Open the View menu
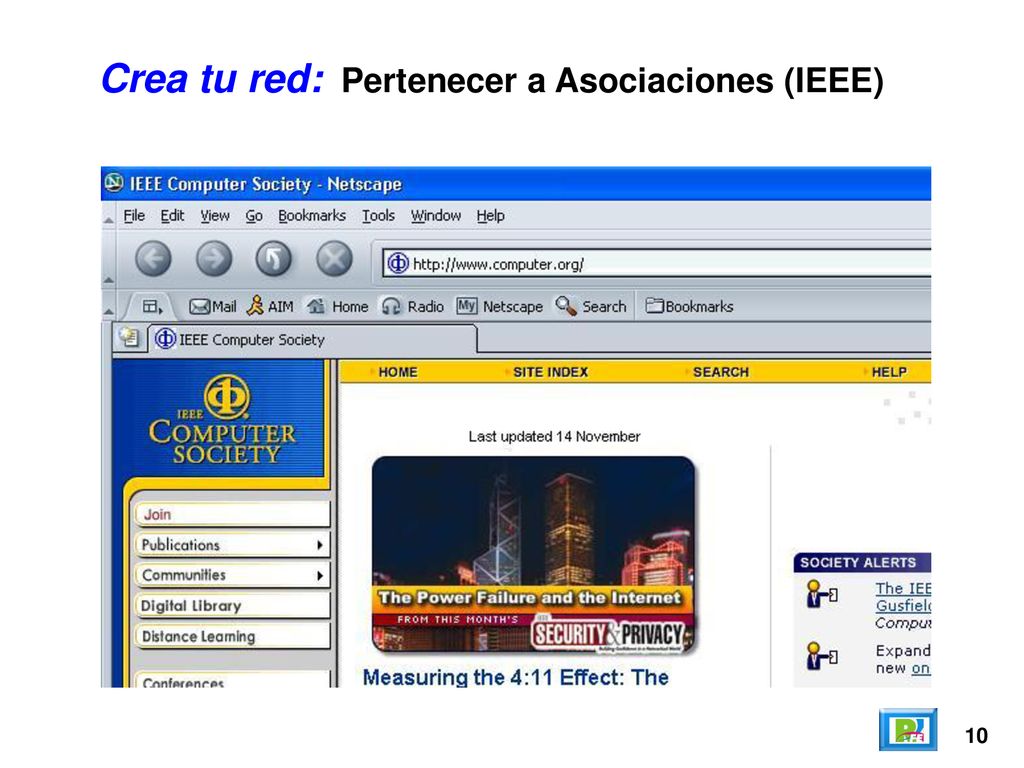The height and width of the screenshot is (768, 1024). [x=215, y=216]
